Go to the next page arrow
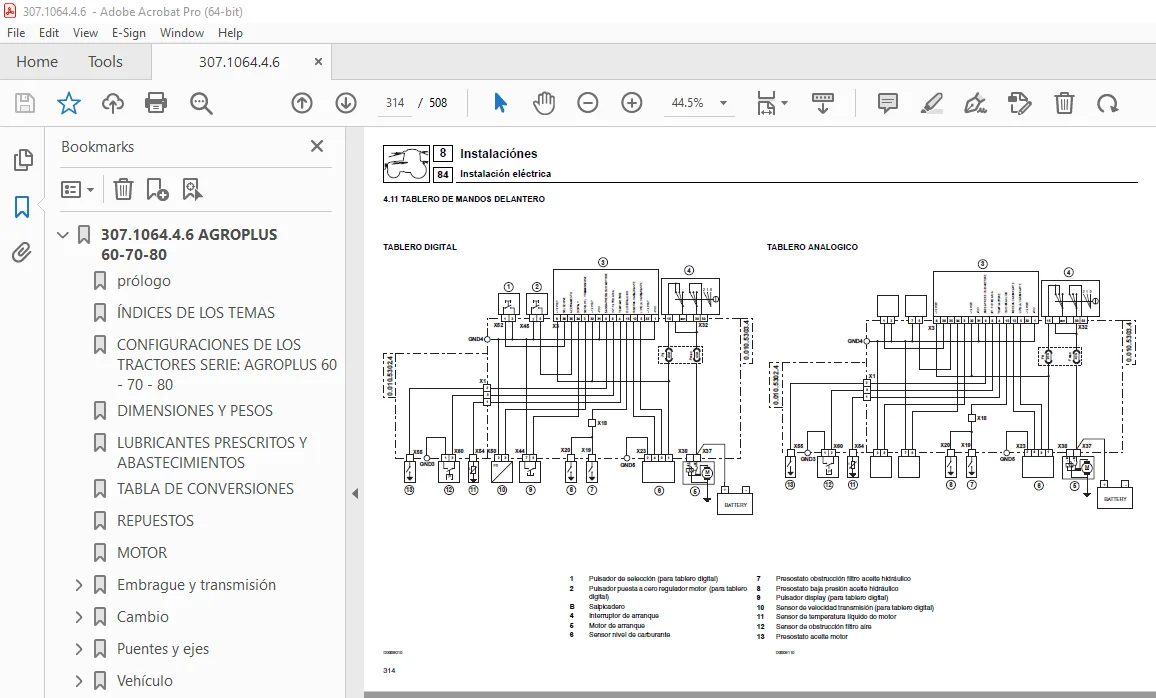The image size is (1156, 698). [x=346, y=103]
